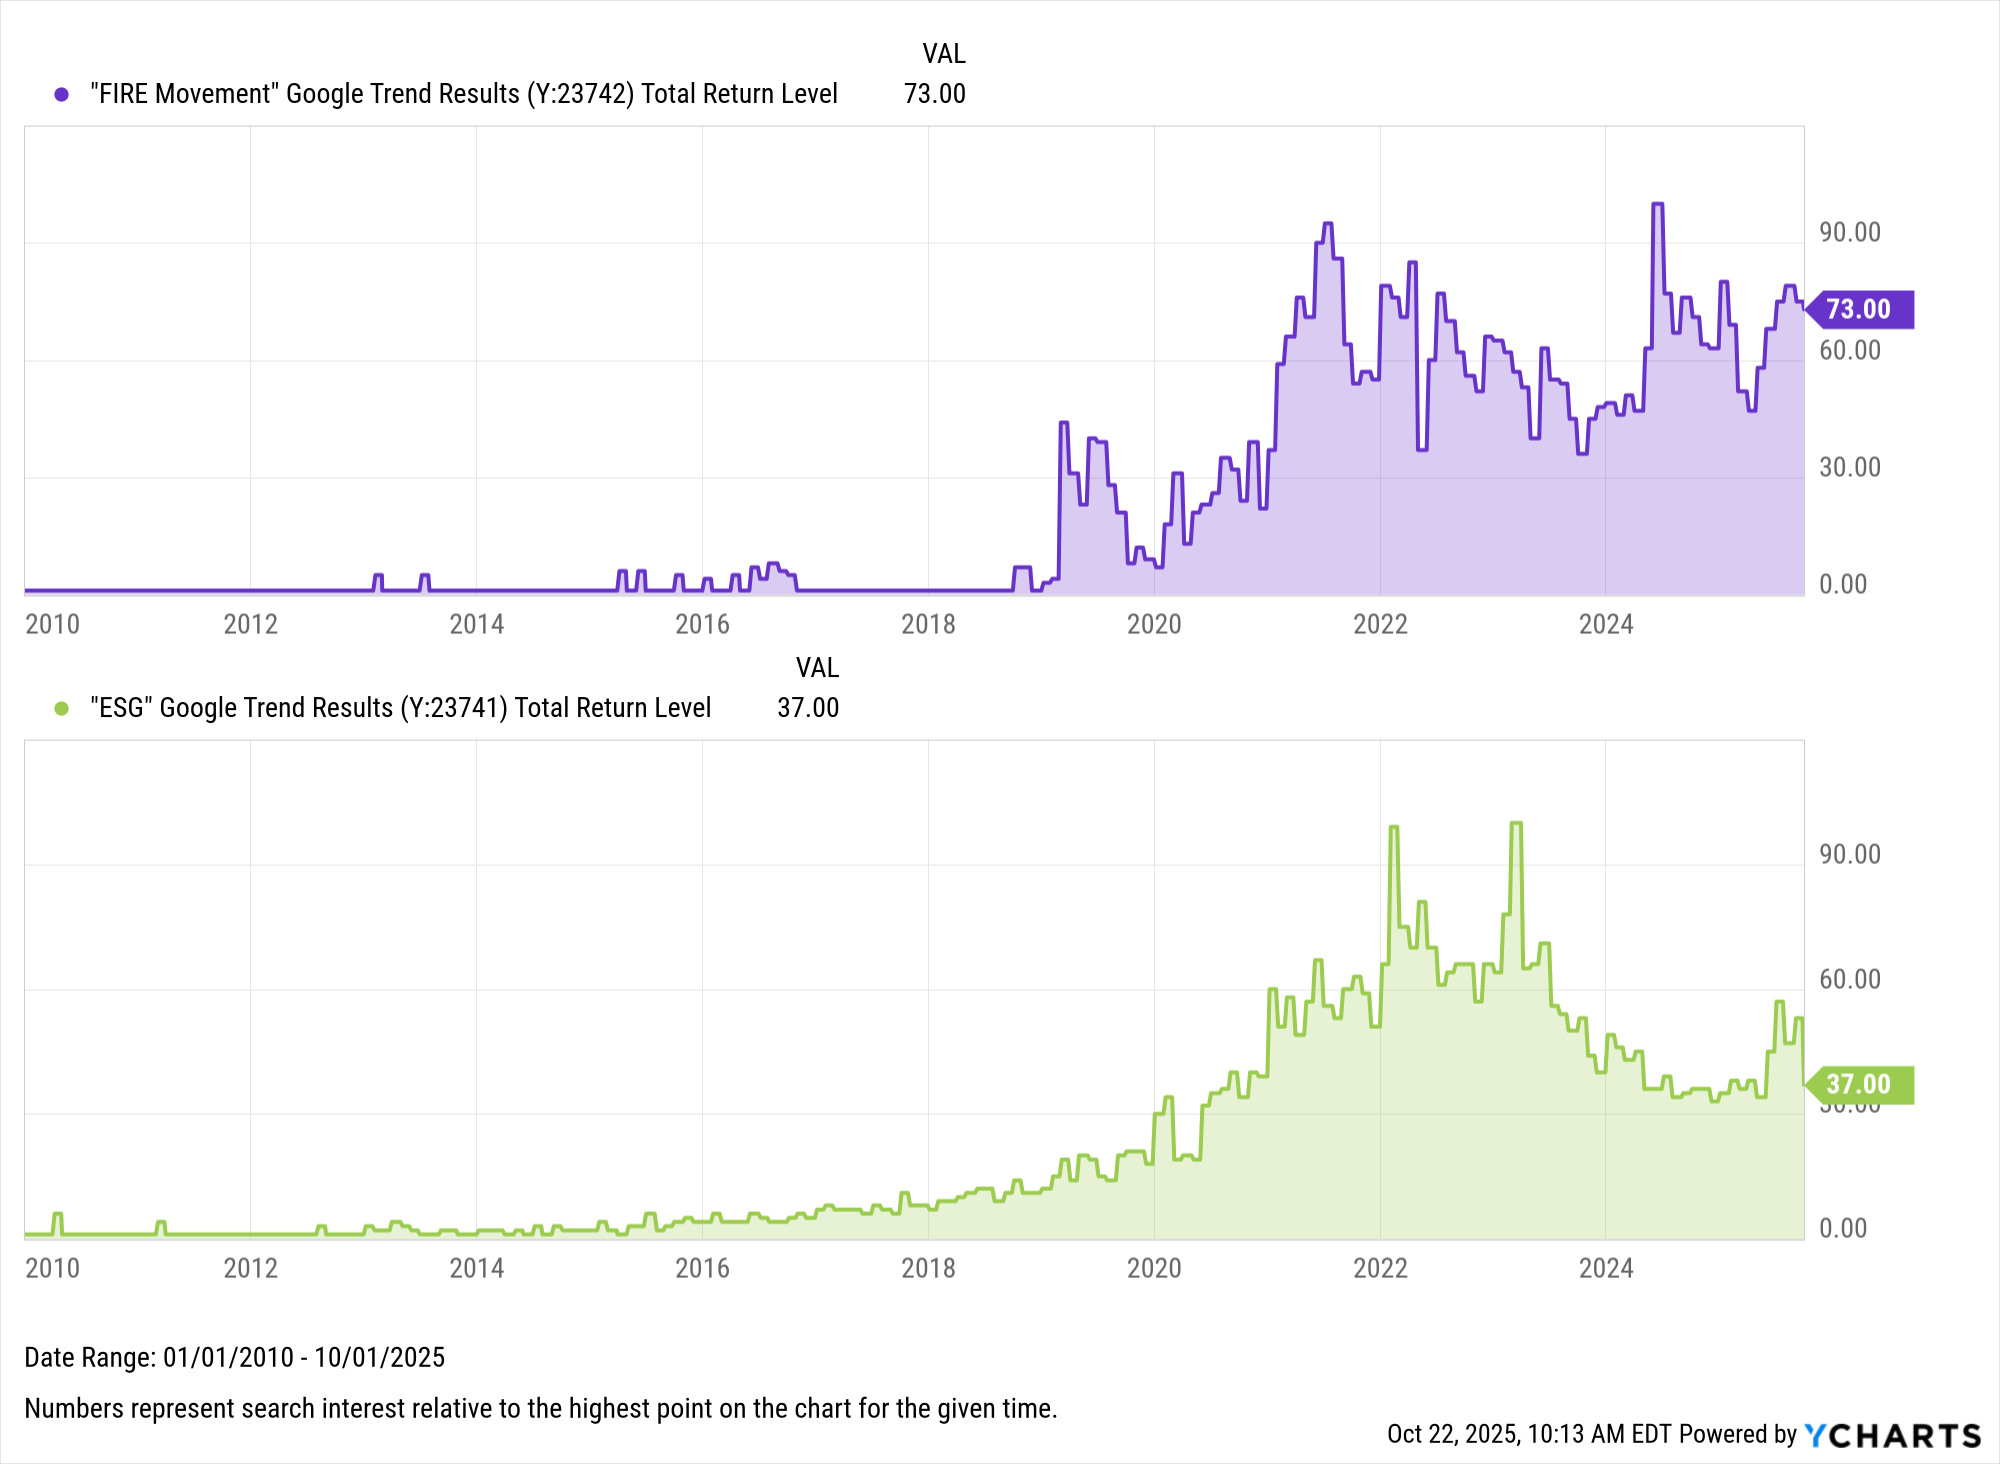Click the 60.00 gridline label on ESG chart
The height and width of the screenshot is (1464, 2000).
(x=1849, y=979)
